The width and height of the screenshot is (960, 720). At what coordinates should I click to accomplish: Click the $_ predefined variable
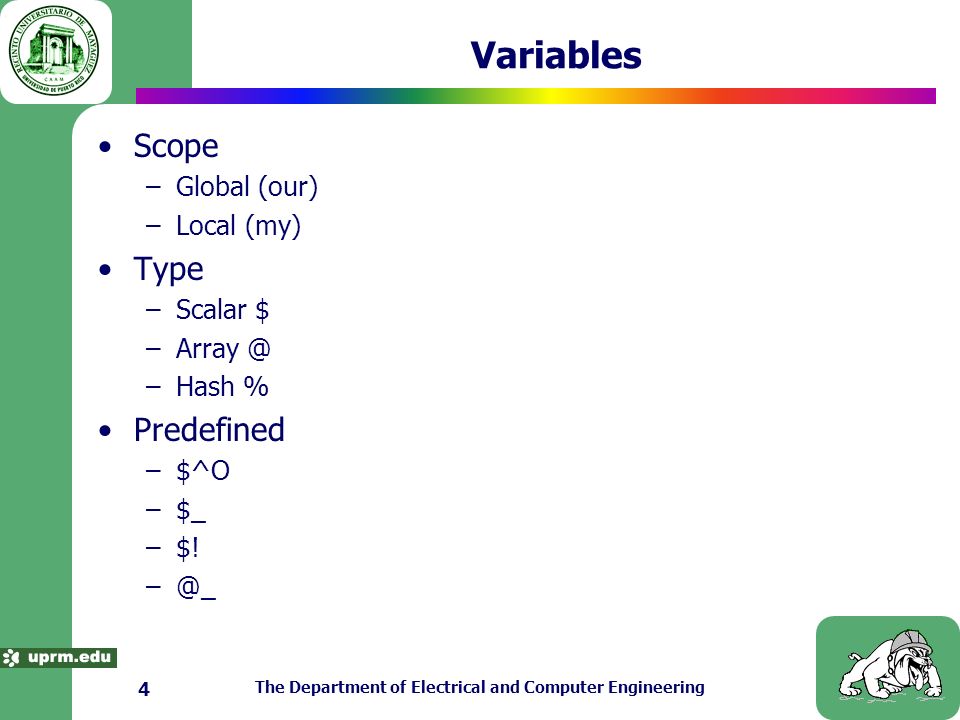point(191,511)
